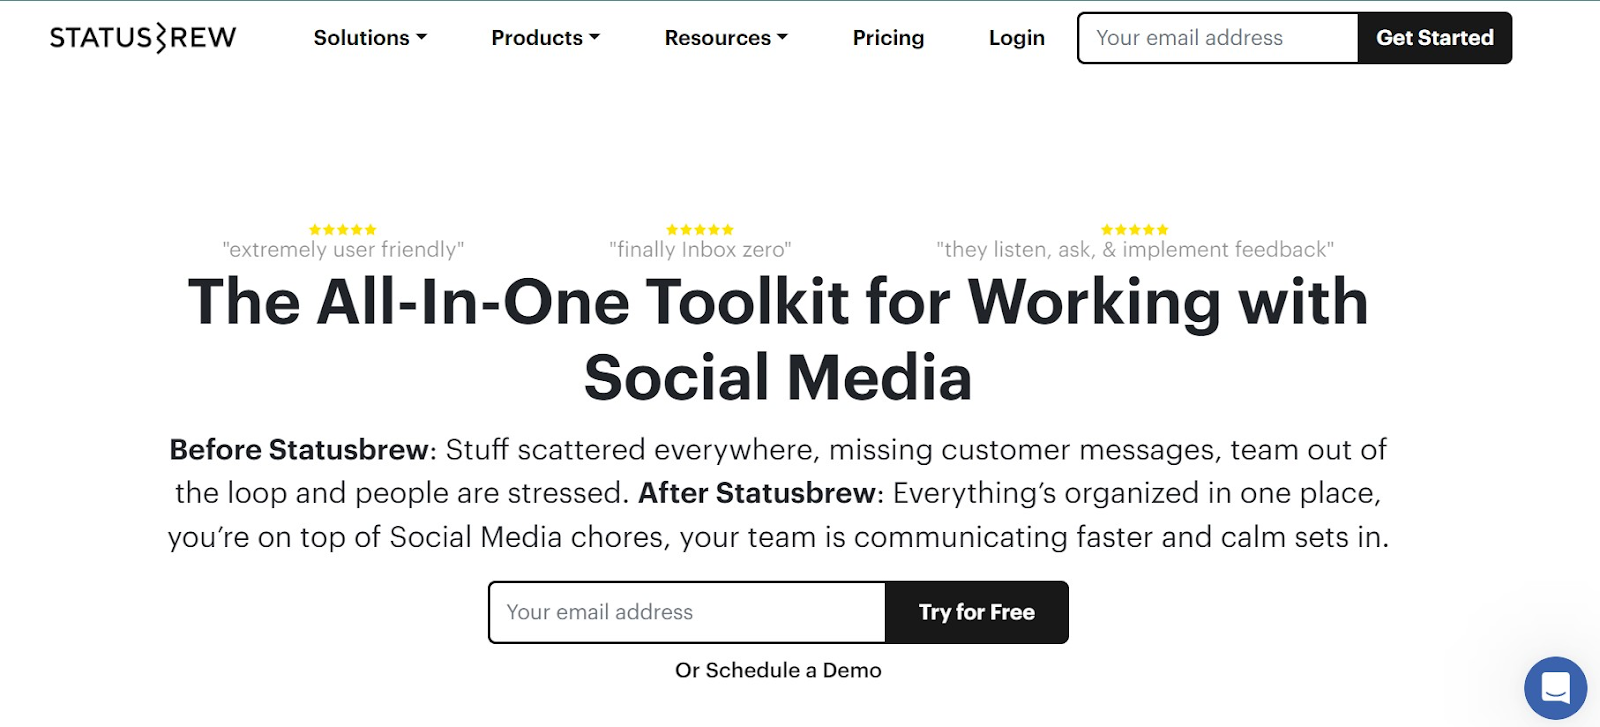Select the "finally Inbox zero" review text
Image resolution: width=1600 pixels, height=727 pixels.
[700, 250]
